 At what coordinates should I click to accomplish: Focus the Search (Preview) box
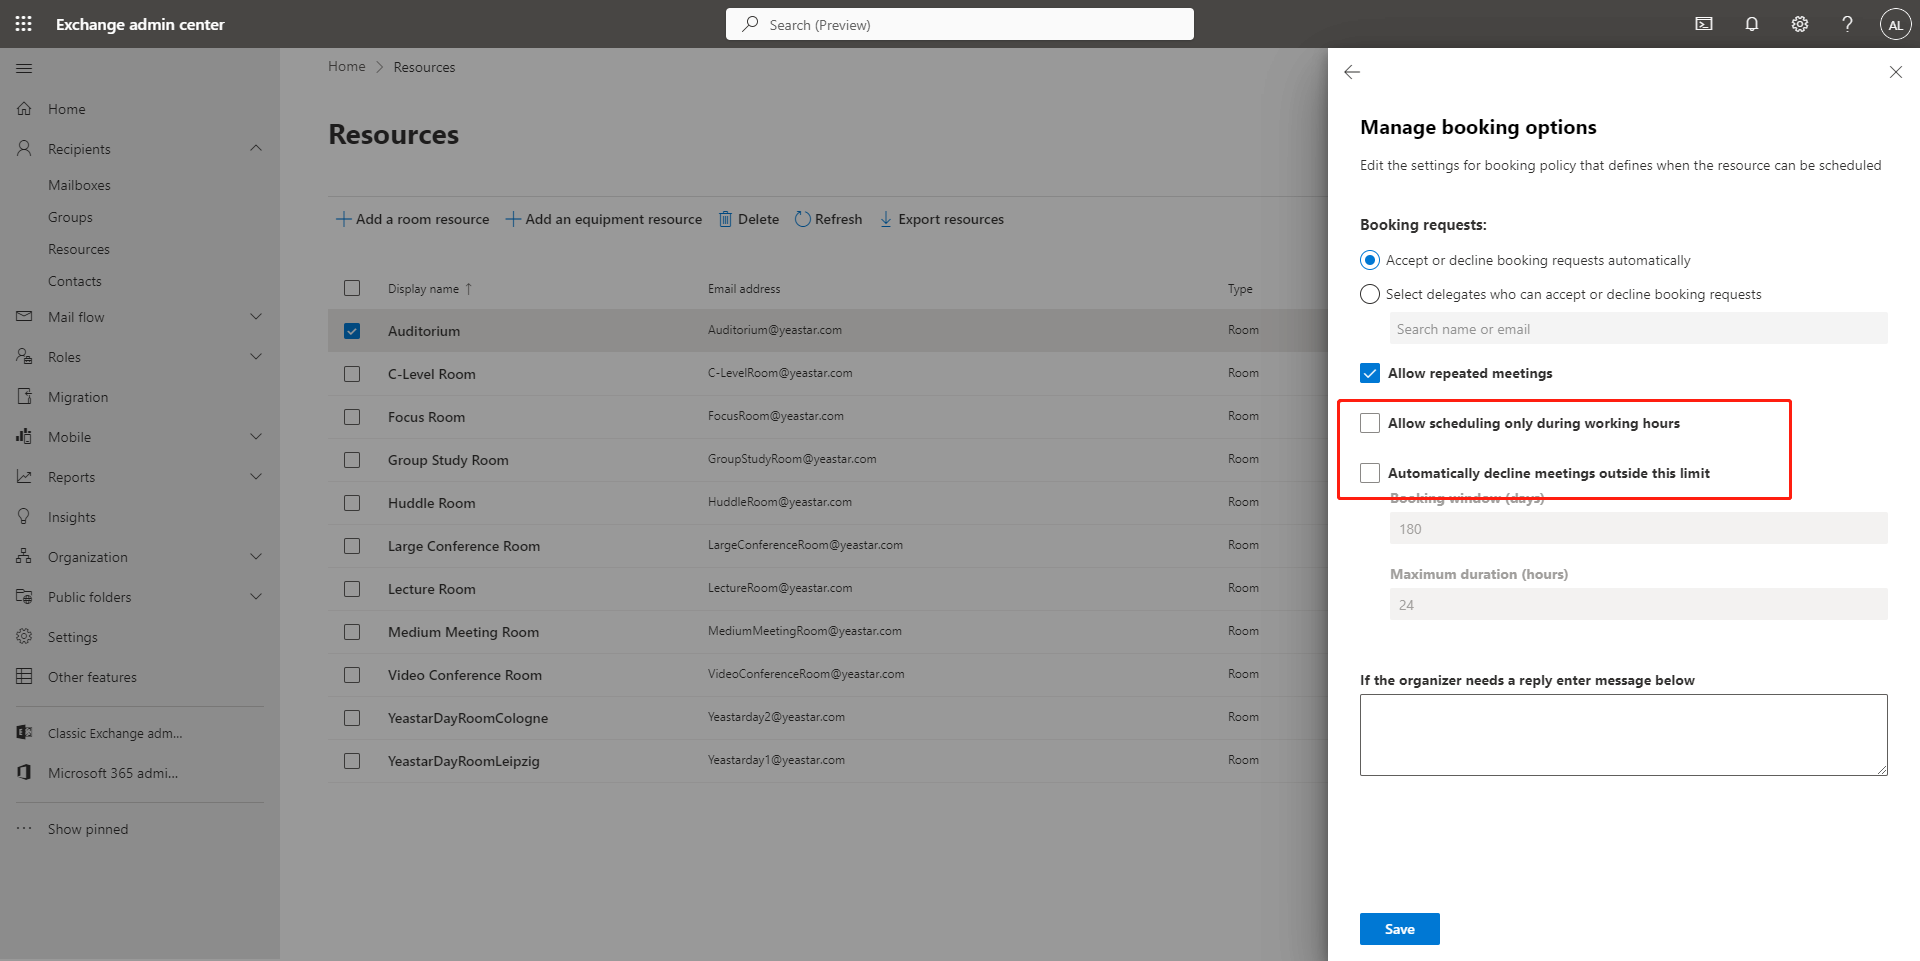click(x=960, y=24)
